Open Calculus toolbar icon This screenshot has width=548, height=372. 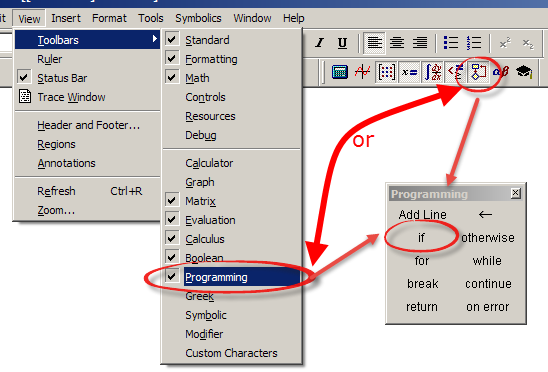[x=433, y=72]
